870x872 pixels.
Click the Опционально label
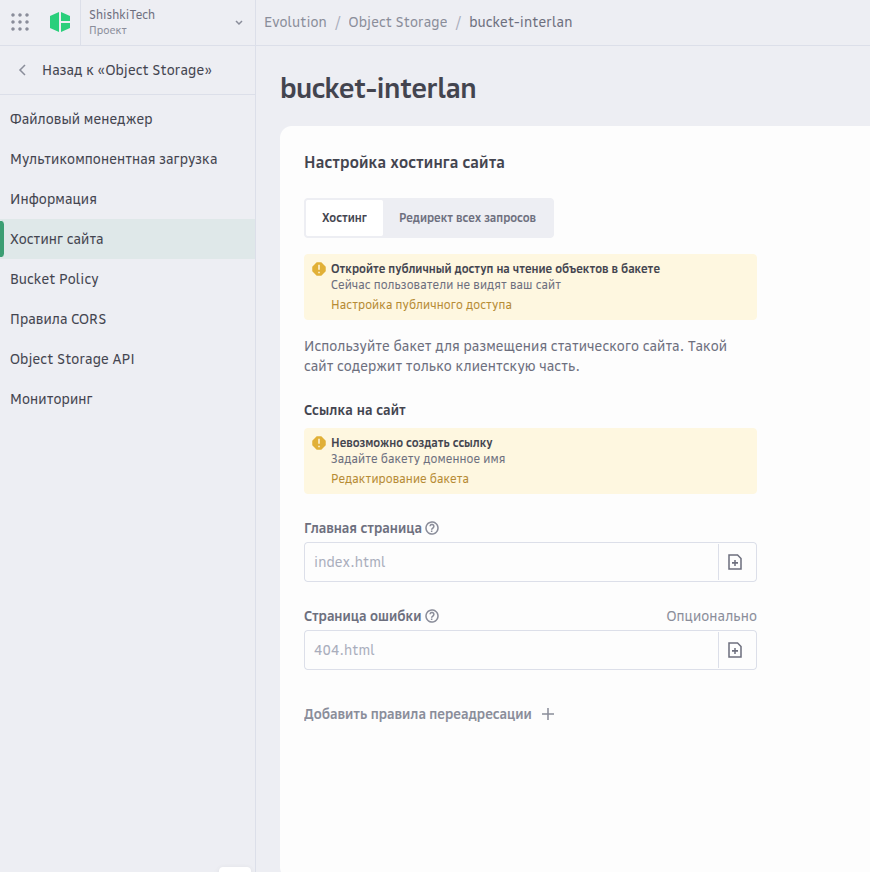711,616
